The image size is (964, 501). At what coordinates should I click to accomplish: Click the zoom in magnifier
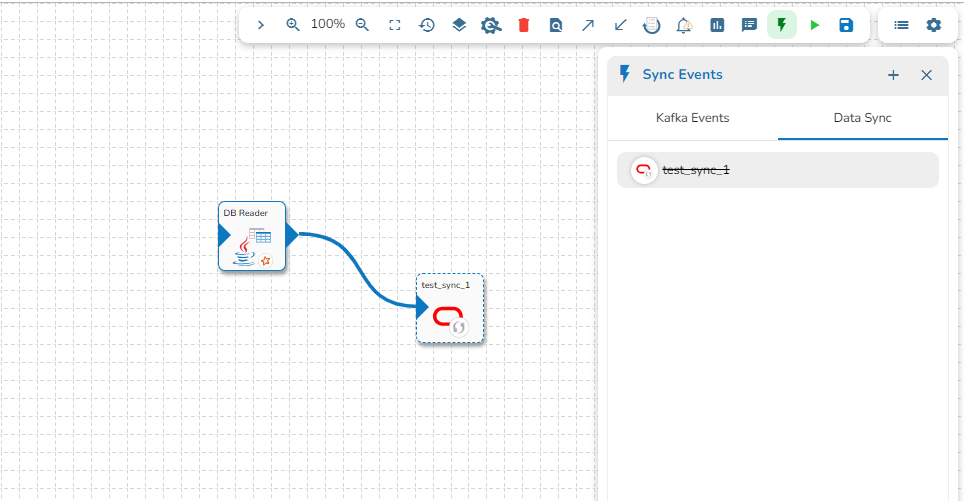[x=293, y=25]
